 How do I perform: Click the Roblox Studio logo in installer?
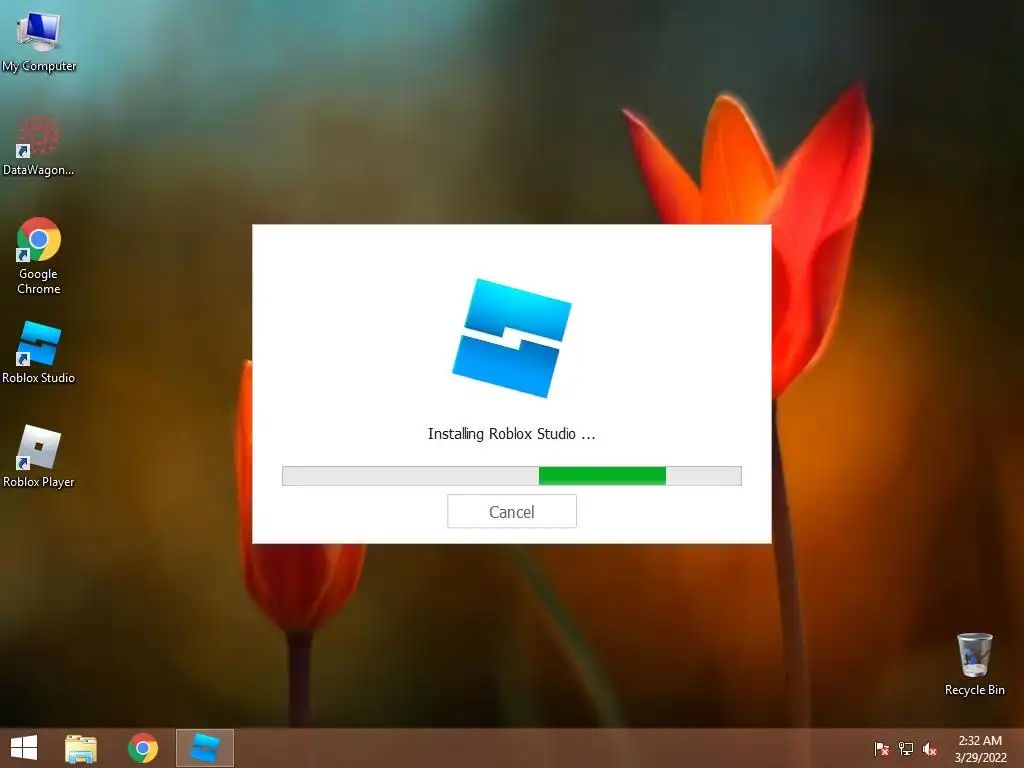click(511, 338)
